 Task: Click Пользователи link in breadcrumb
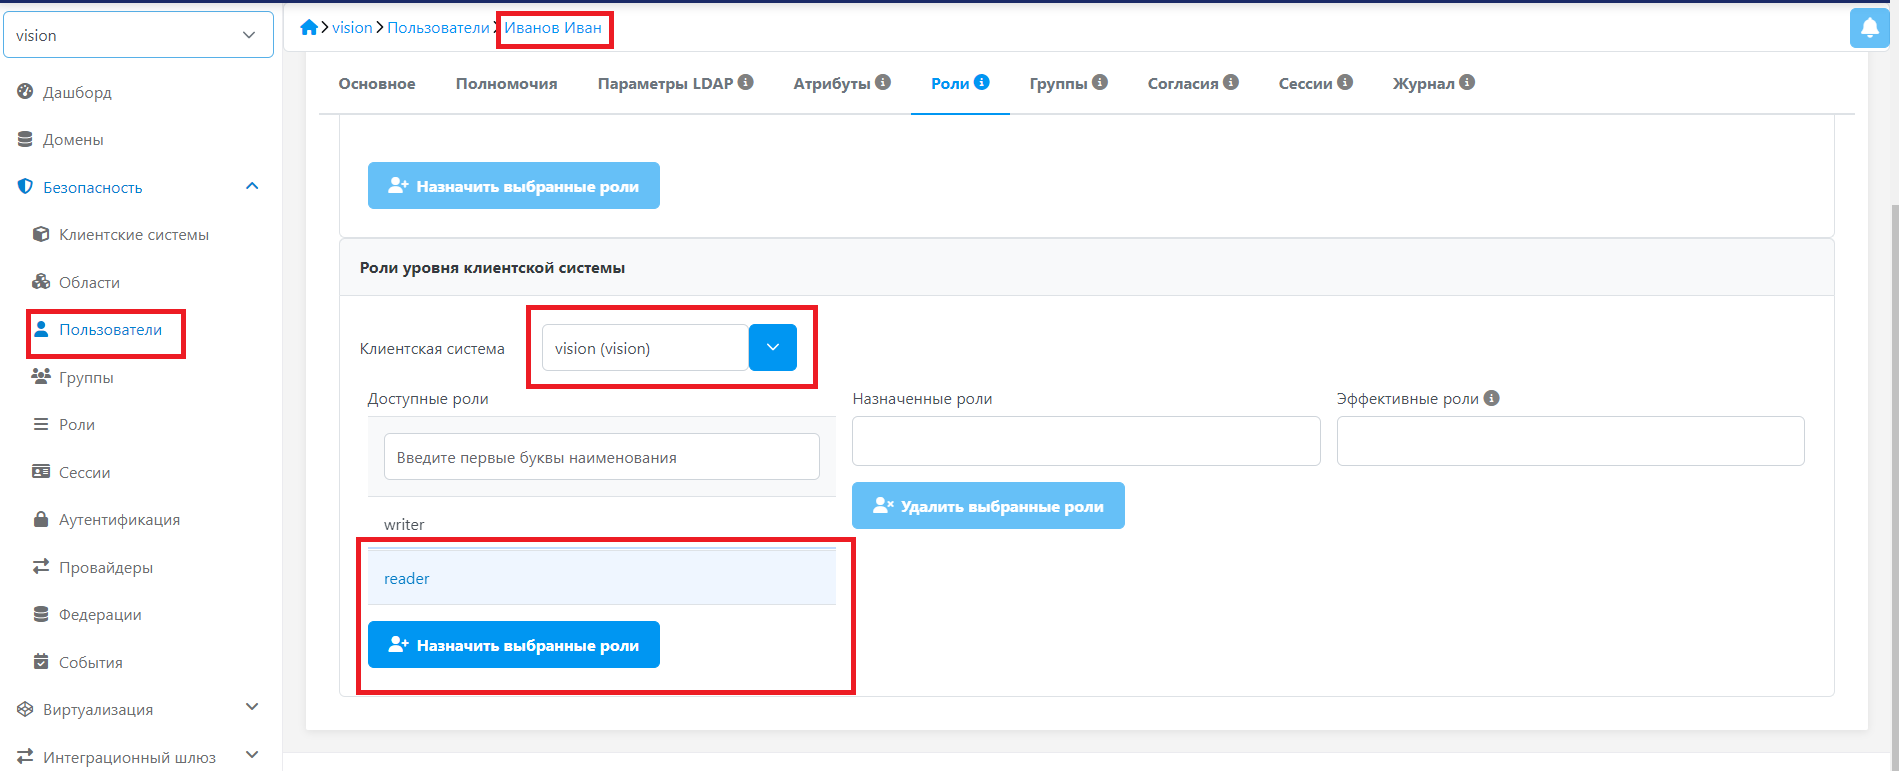click(x=438, y=28)
